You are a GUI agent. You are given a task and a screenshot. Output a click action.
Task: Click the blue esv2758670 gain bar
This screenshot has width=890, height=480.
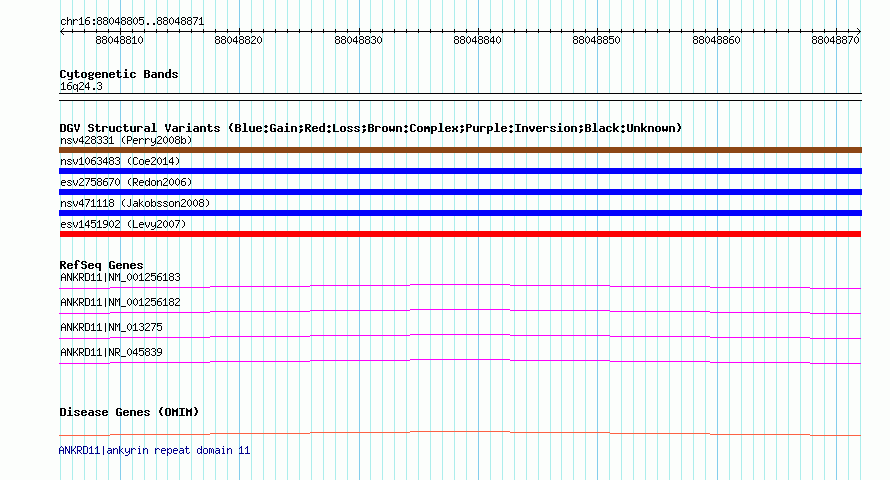[x=460, y=192]
